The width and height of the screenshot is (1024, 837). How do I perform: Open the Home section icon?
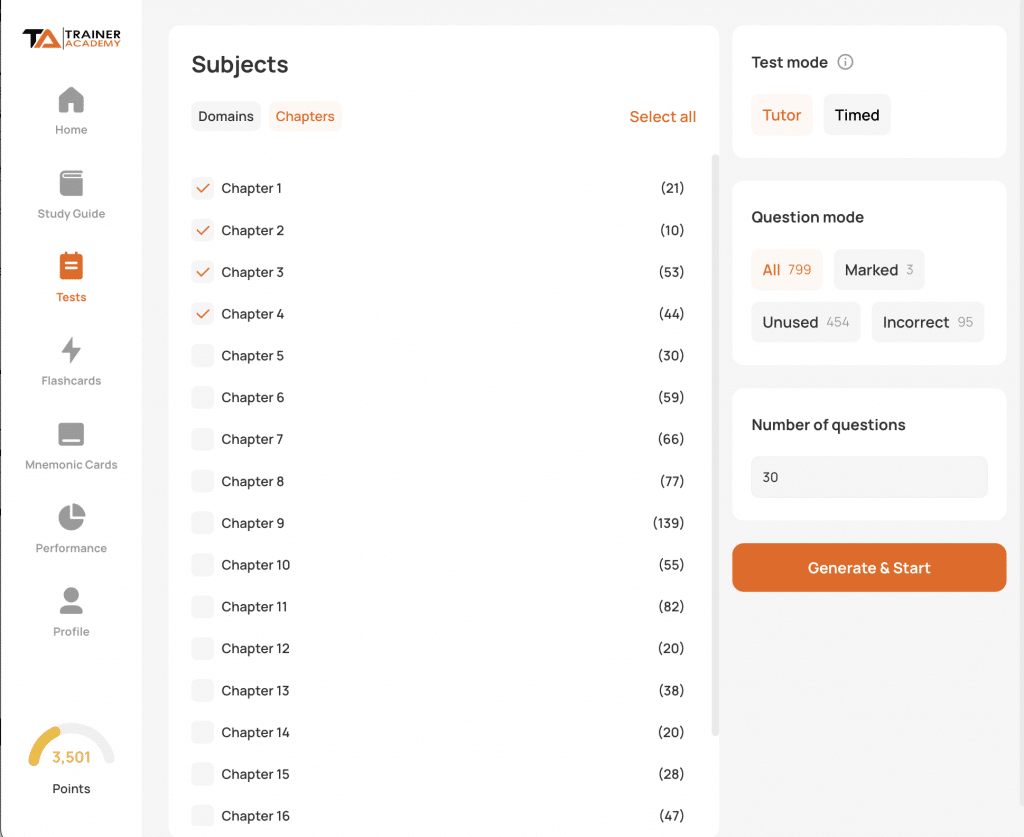(71, 100)
